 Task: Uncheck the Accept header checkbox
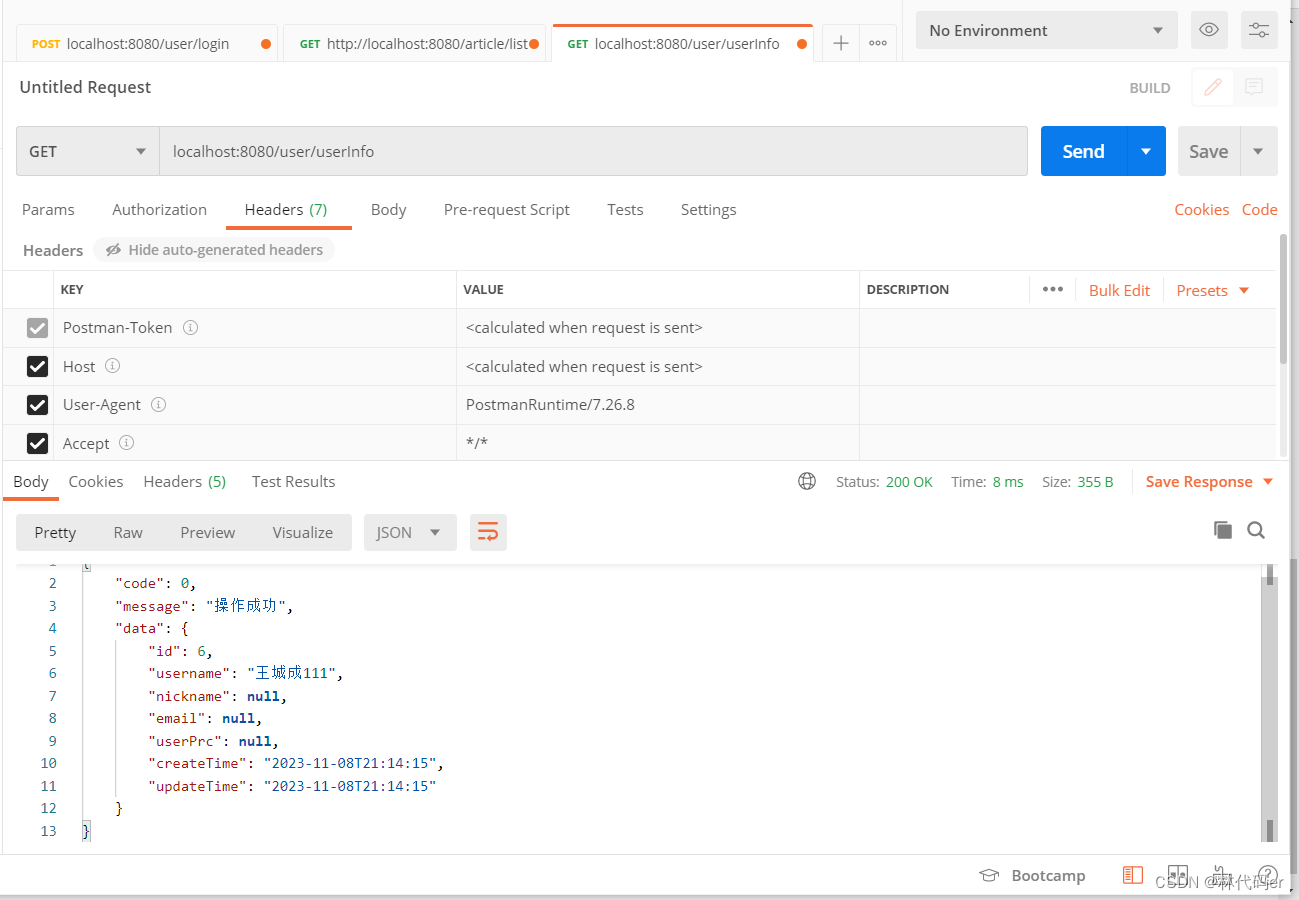coord(37,443)
